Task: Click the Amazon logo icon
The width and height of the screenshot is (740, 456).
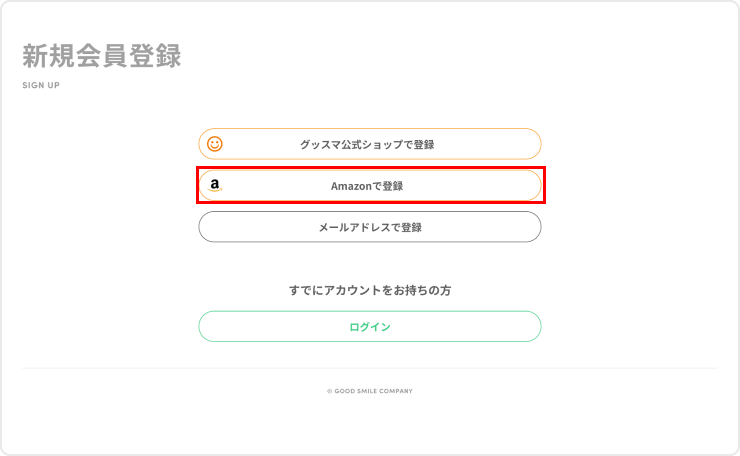Action: pos(215,186)
